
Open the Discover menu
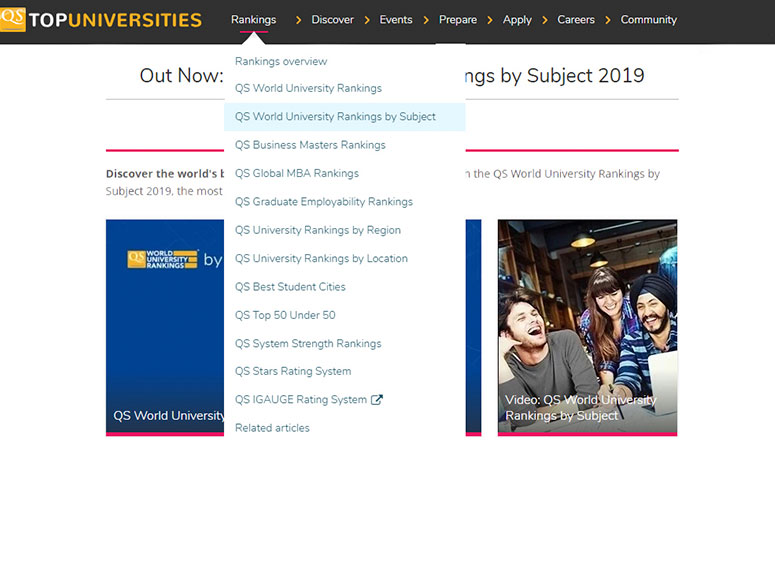click(332, 20)
